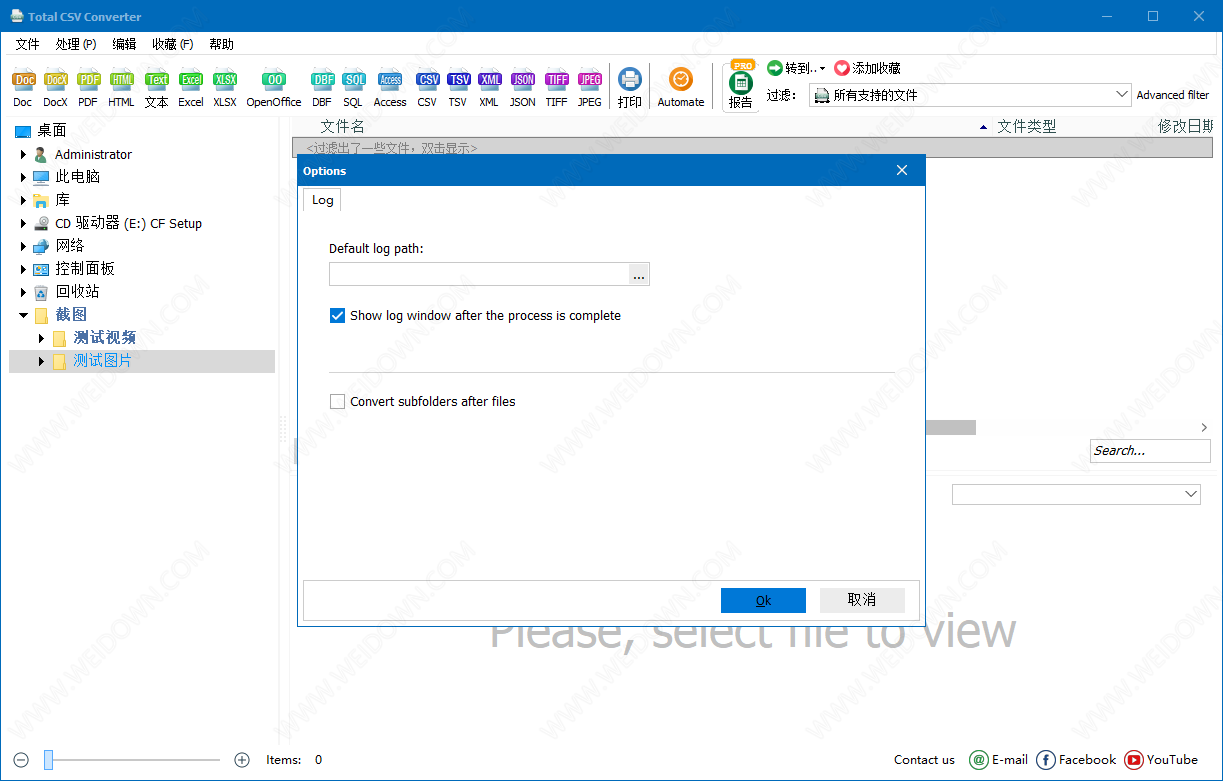The width and height of the screenshot is (1223, 781).
Task: Open the YouTube contact link
Action: (1161, 760)
